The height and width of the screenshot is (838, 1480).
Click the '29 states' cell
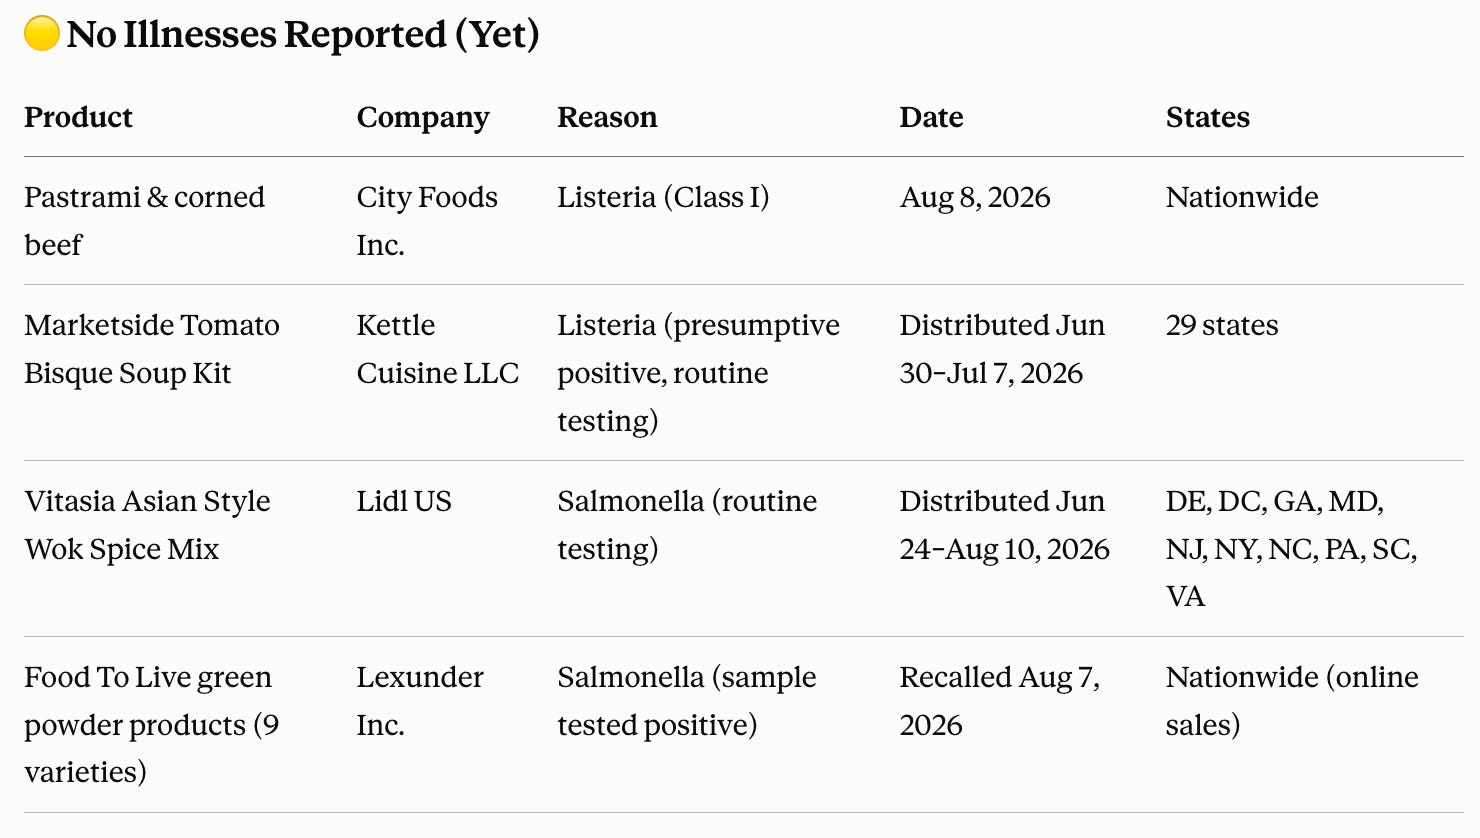click(1222, 325)
